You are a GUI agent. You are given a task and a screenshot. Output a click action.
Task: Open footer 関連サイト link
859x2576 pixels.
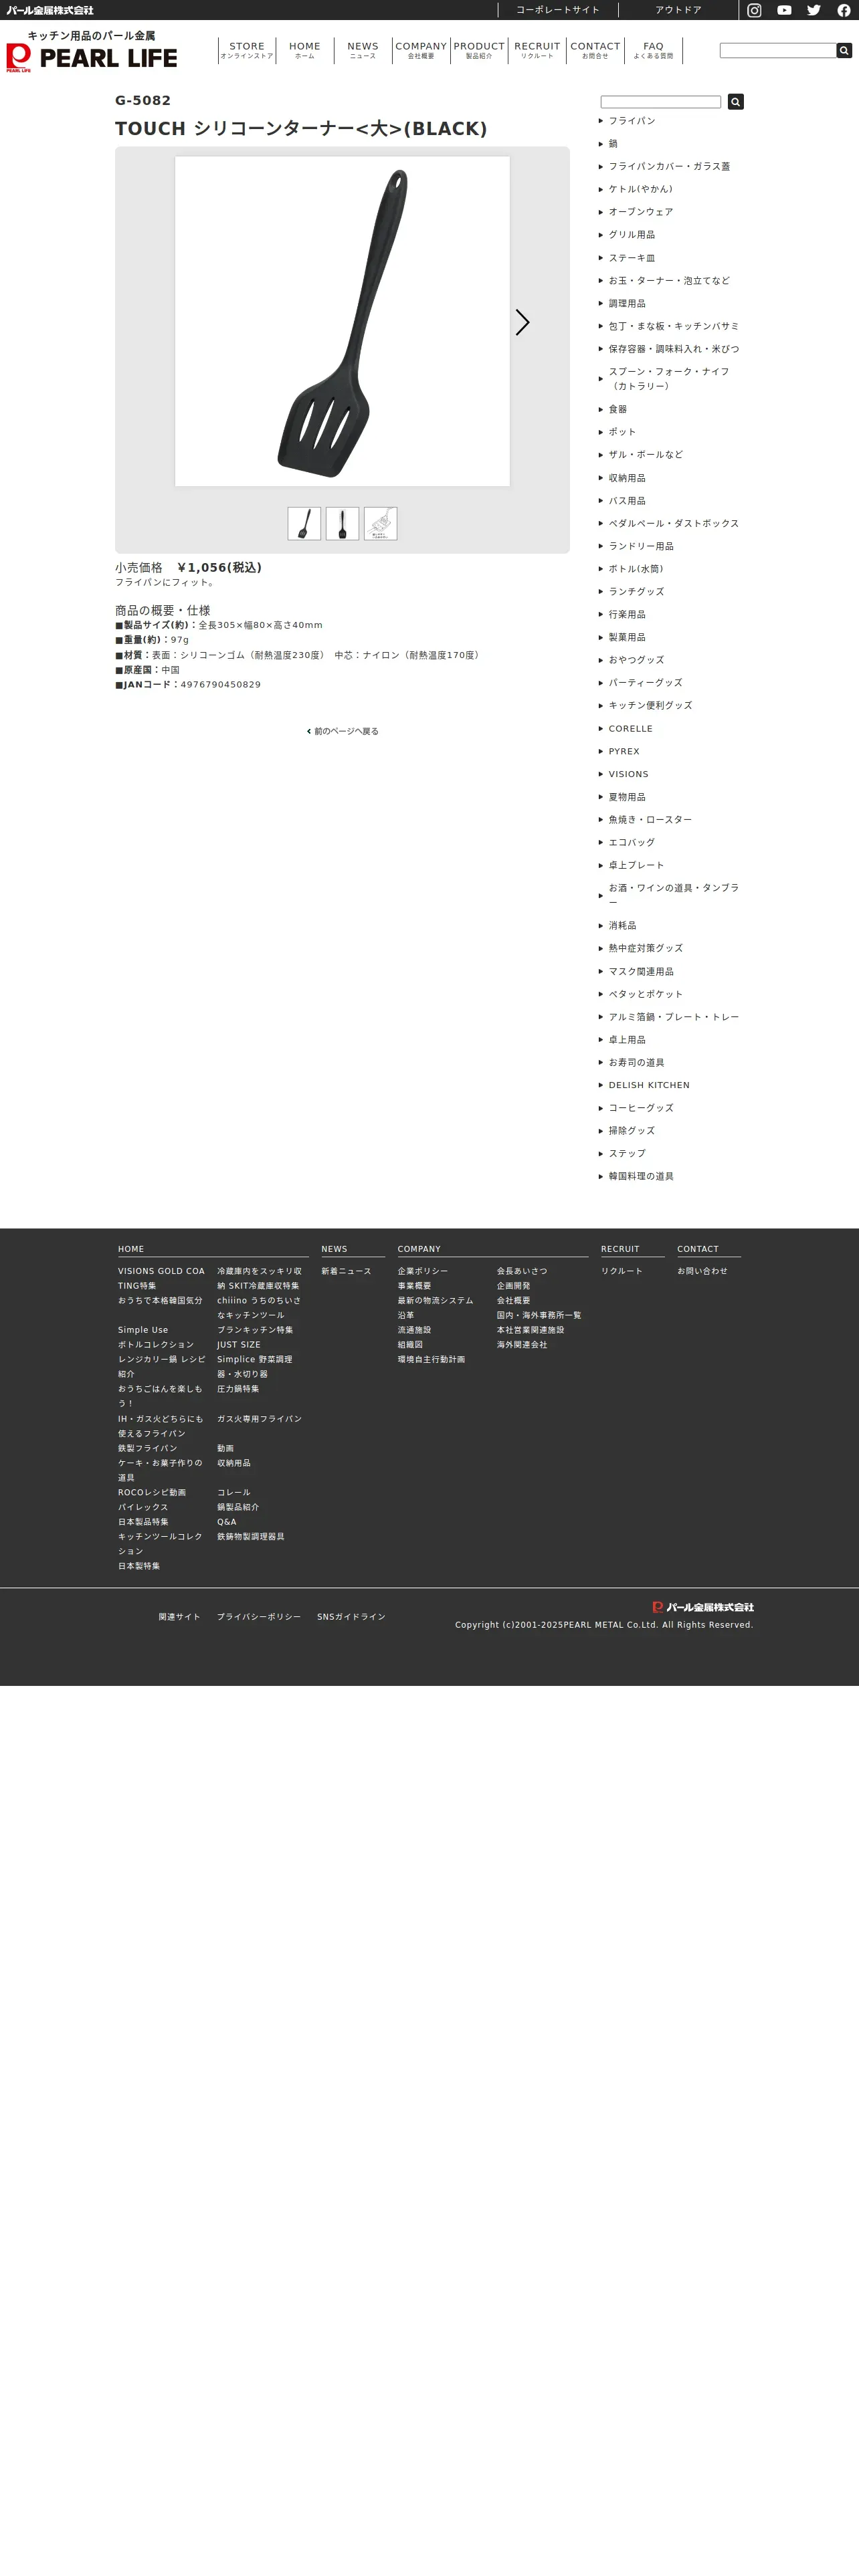click(180, 1617)
